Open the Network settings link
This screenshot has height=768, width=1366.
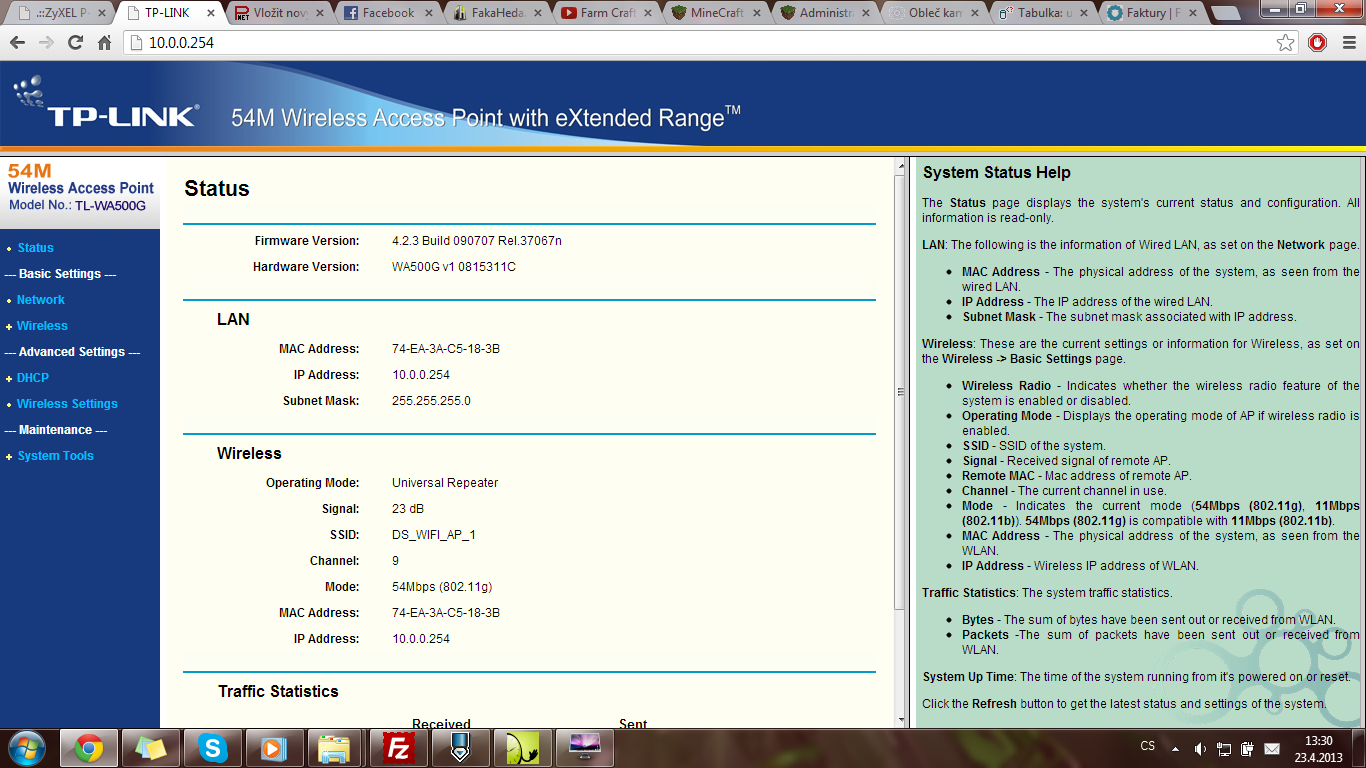point(40,300)
